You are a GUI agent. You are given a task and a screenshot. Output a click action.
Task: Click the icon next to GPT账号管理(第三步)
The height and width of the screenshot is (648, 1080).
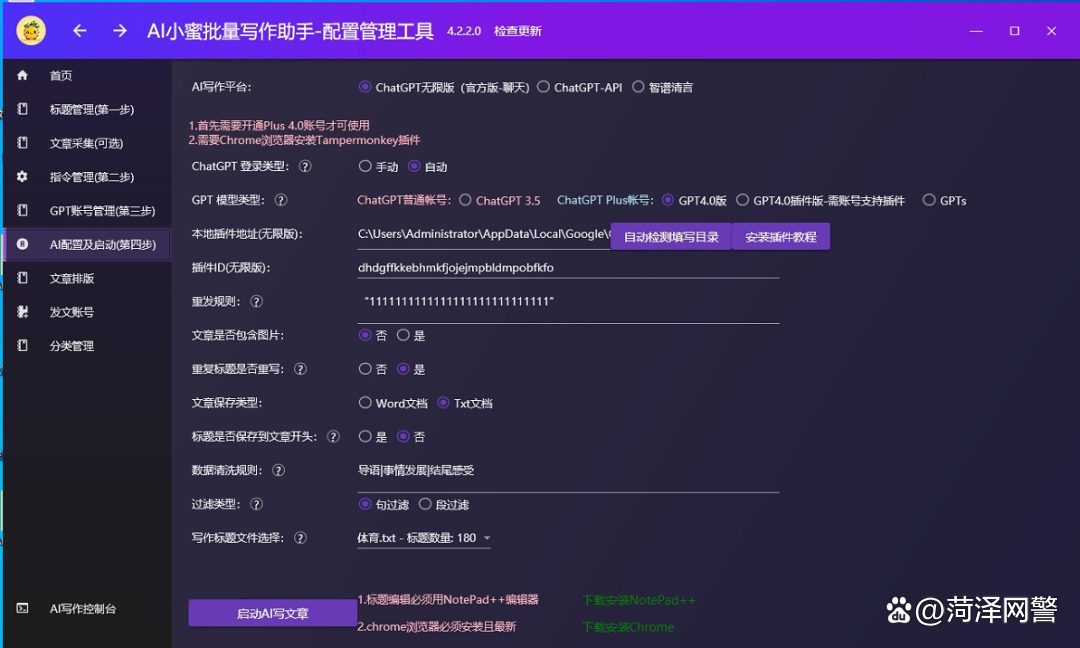point(23,210)
